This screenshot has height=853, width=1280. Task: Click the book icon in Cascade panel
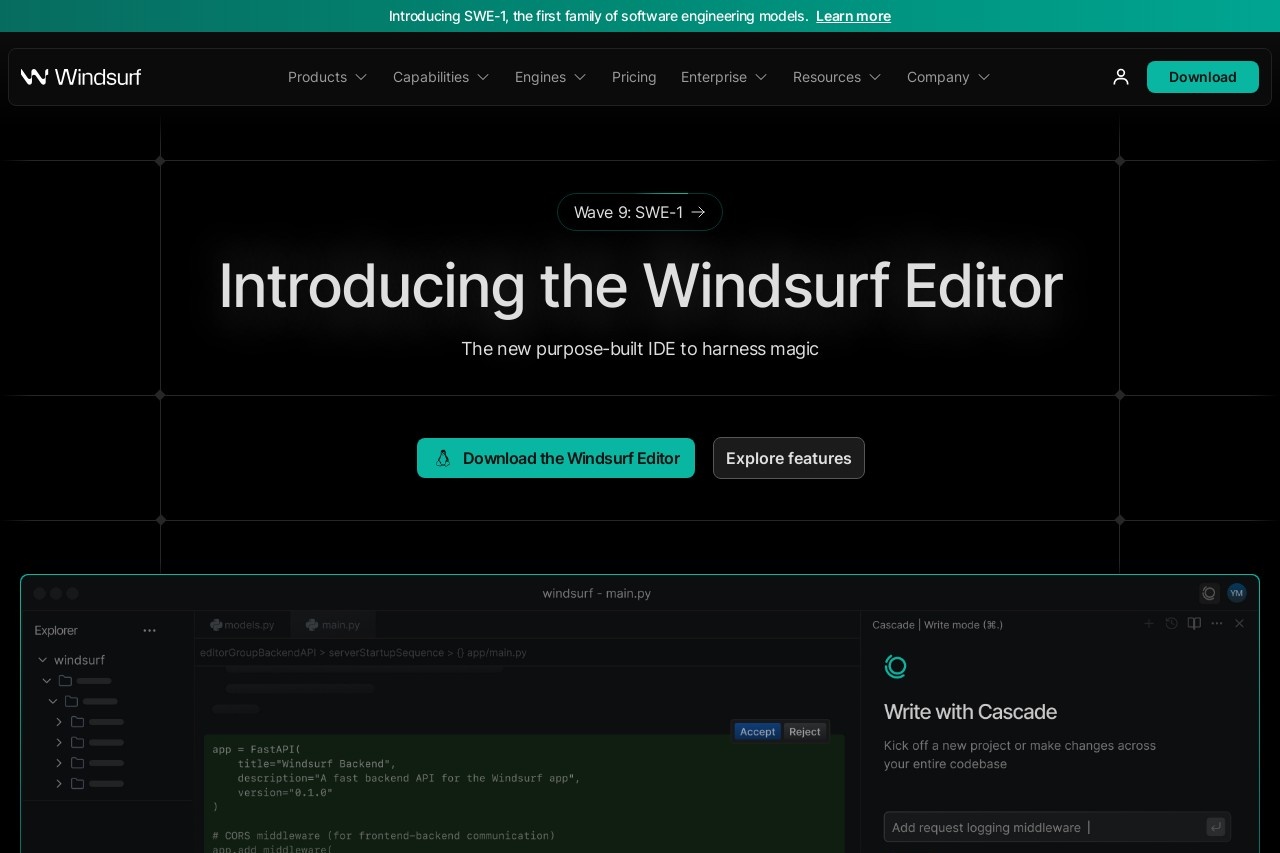tap(1194, 624)
